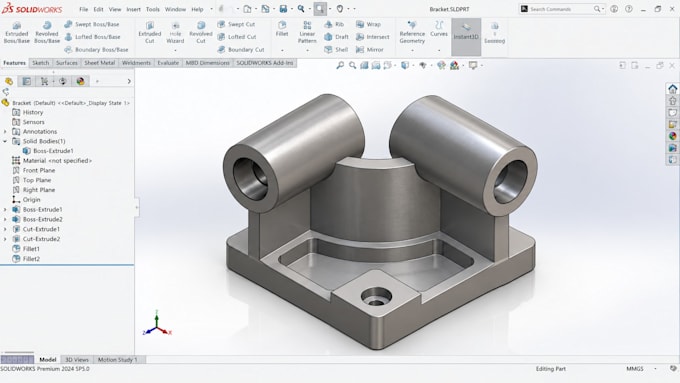Switch to the Sketch tab

pyautogui.click(x=40, y=63)
